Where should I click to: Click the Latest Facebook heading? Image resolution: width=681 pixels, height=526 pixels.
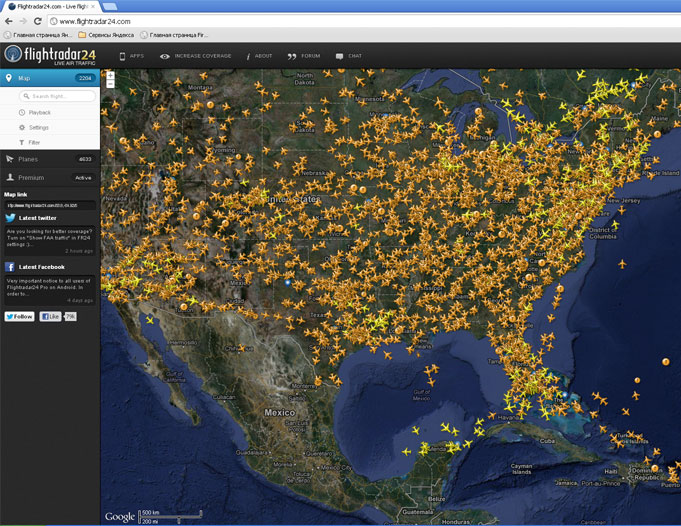(x=42, y=267)
